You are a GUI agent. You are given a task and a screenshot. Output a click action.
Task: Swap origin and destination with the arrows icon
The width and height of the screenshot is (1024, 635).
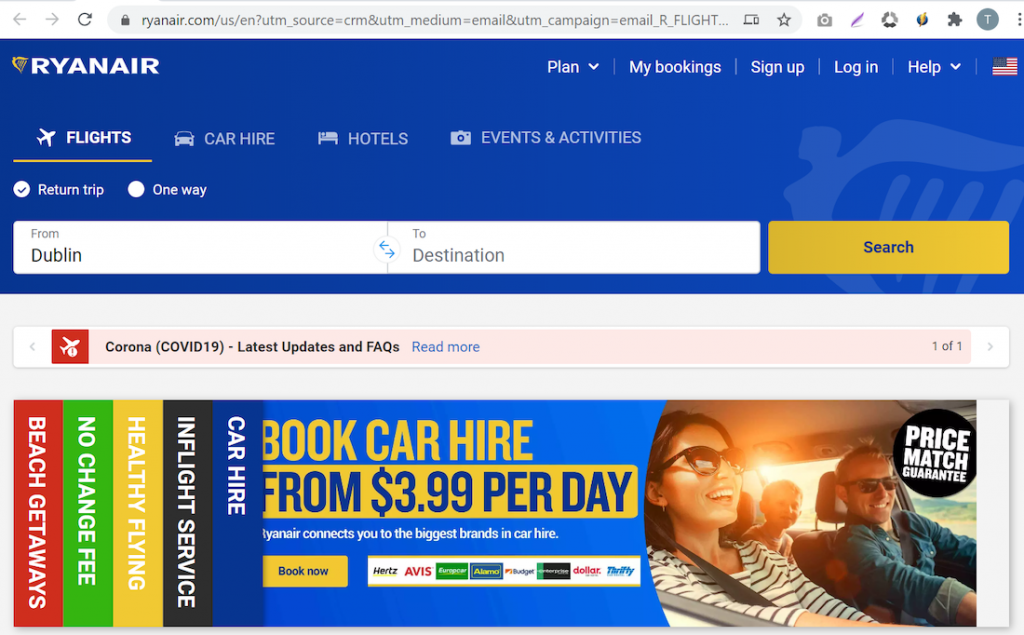click(x=386, y=250)
